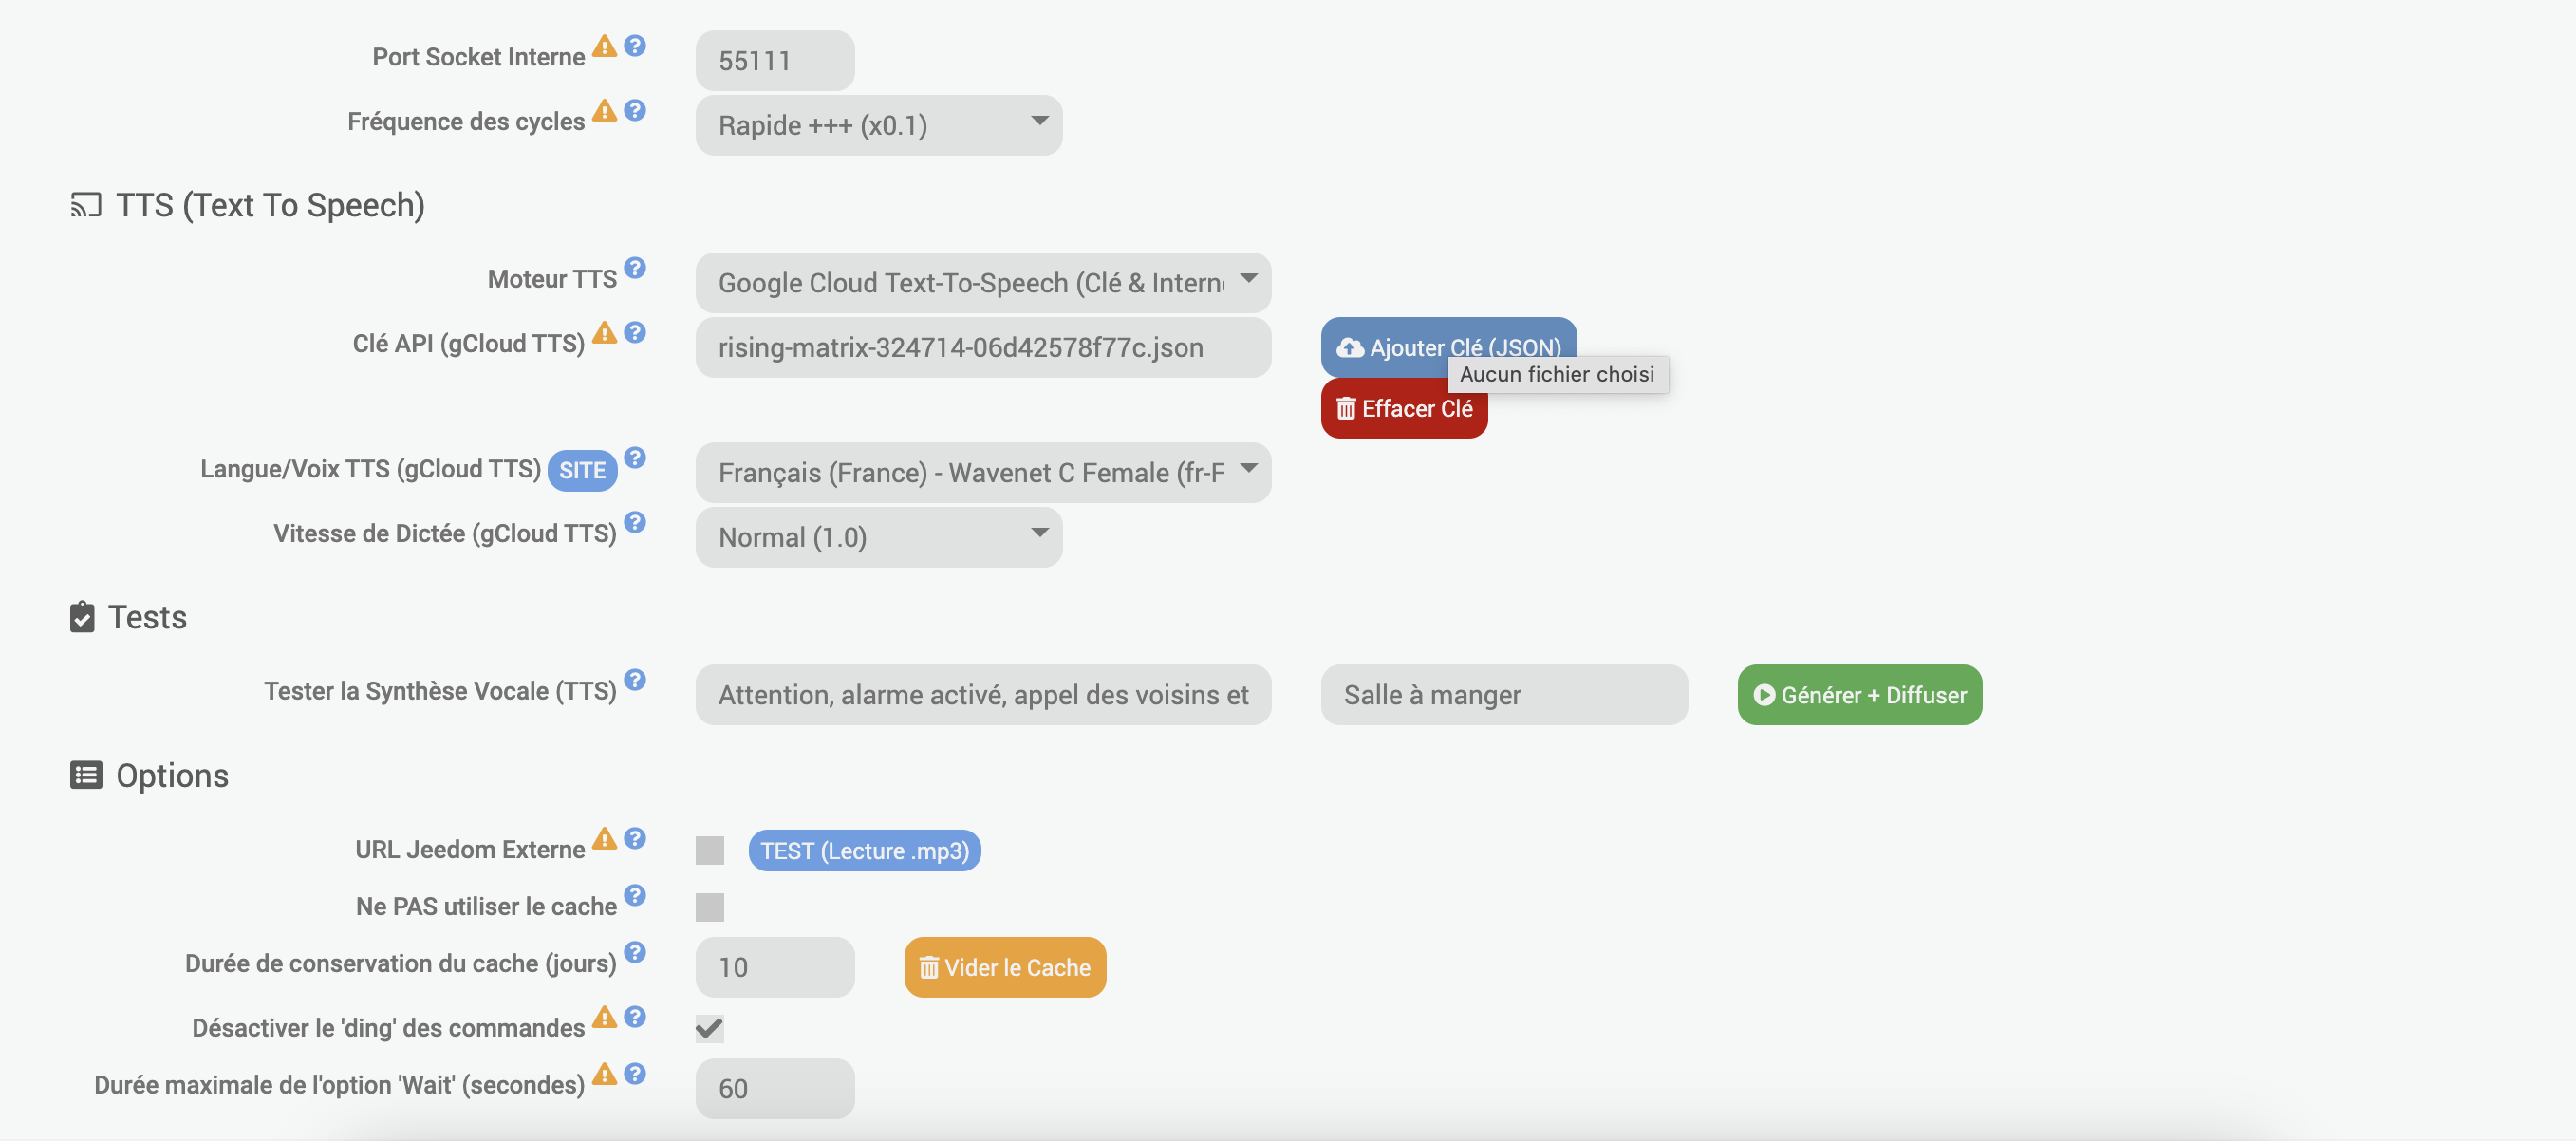2576x1141 pixels.
Task: Uncheck Désactiver le 'ding' des commandes
Action: pyautogui.click(x=710, y=1029)
